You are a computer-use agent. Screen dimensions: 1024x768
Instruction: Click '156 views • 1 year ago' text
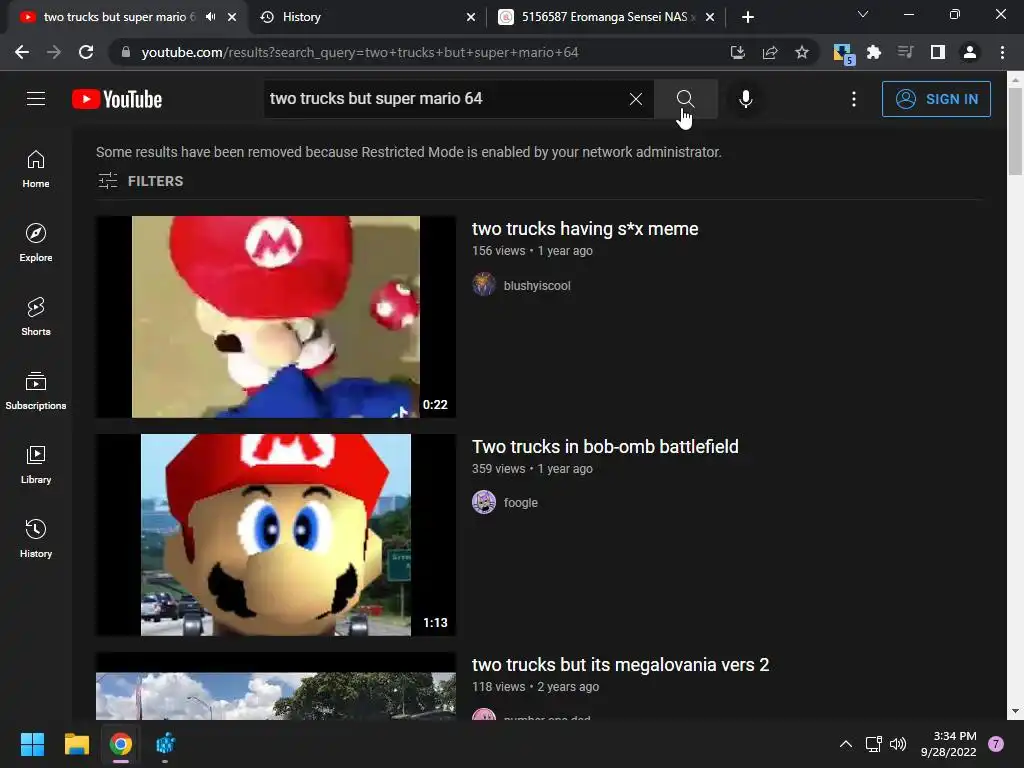pos(532,251)
